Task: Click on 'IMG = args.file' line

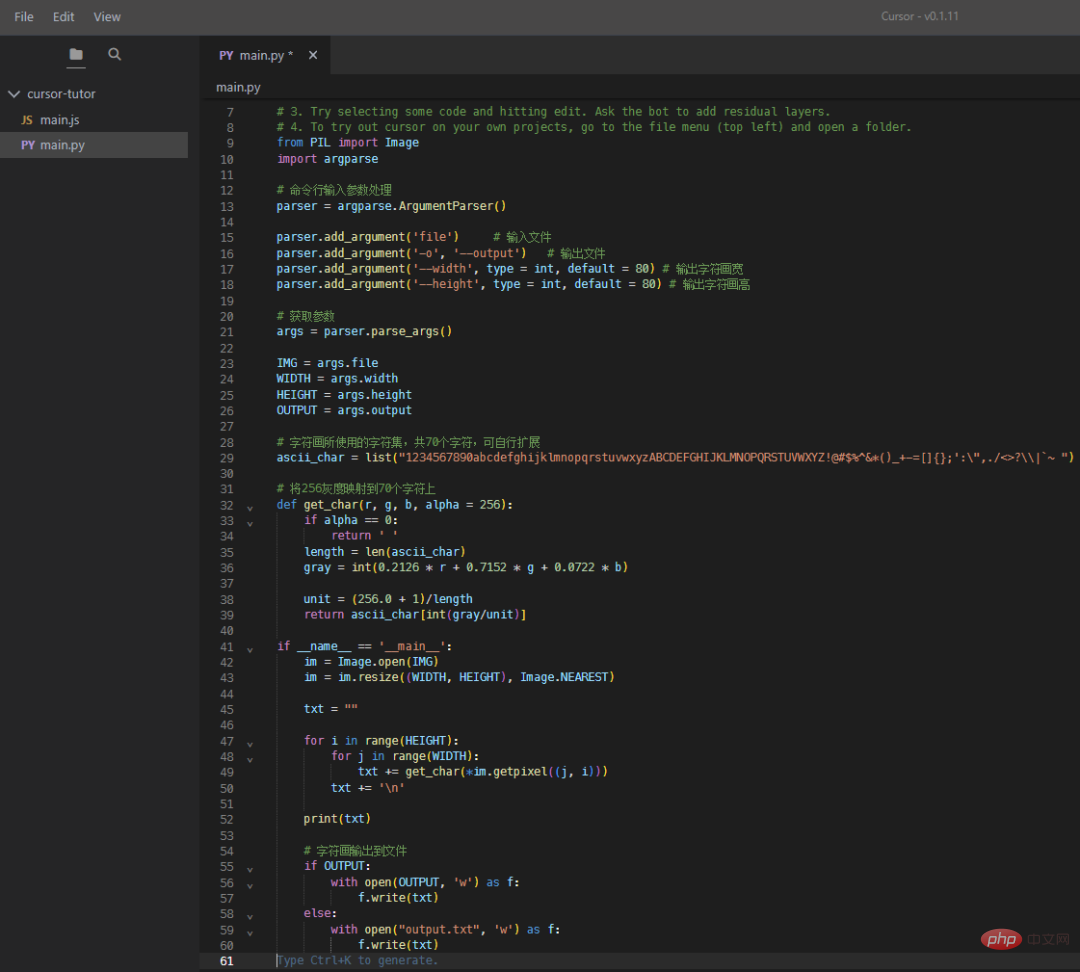Action: [x=327, y=363]
